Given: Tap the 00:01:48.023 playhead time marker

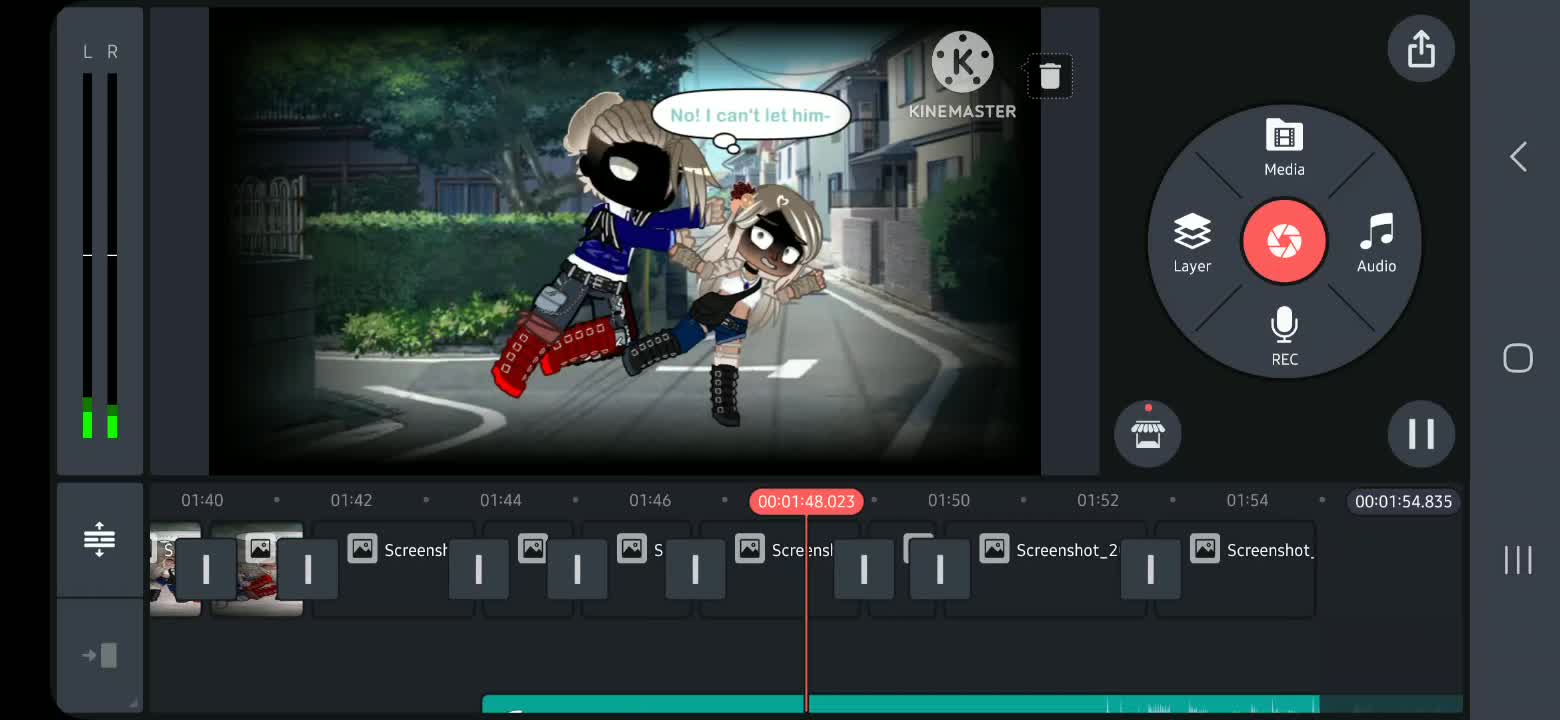Looking at the screenshot, I should pos(806,501).
